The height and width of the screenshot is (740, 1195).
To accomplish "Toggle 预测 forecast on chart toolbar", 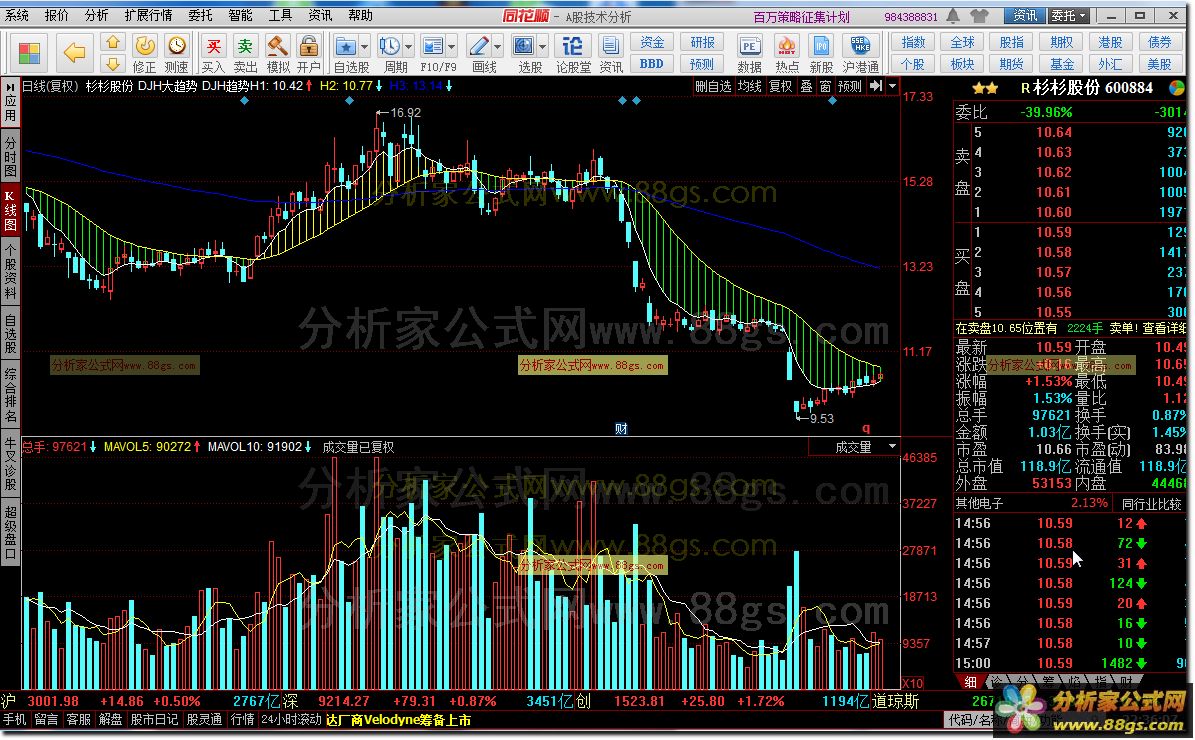I will [x=850, y=86].
